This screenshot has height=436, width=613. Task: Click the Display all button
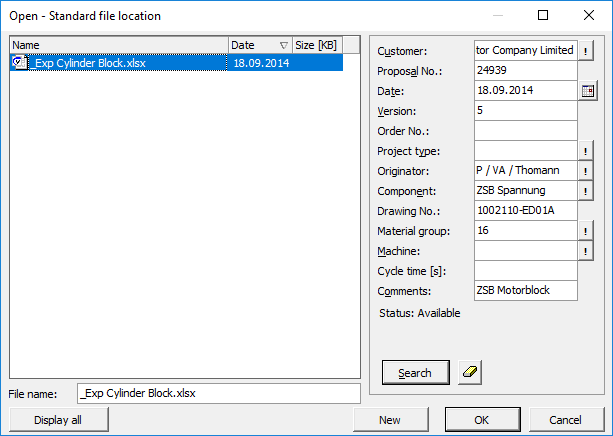(57, 420)
